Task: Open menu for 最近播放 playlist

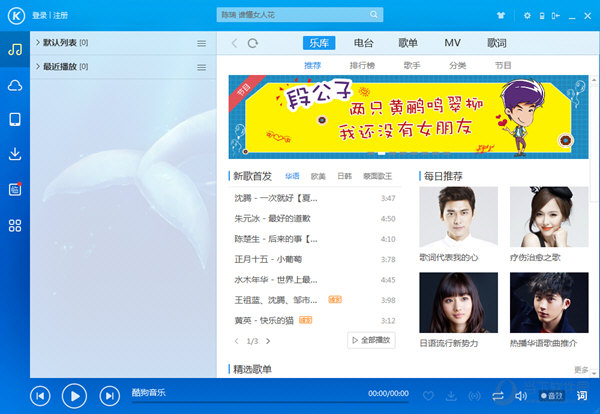Action: pos(202,67)
